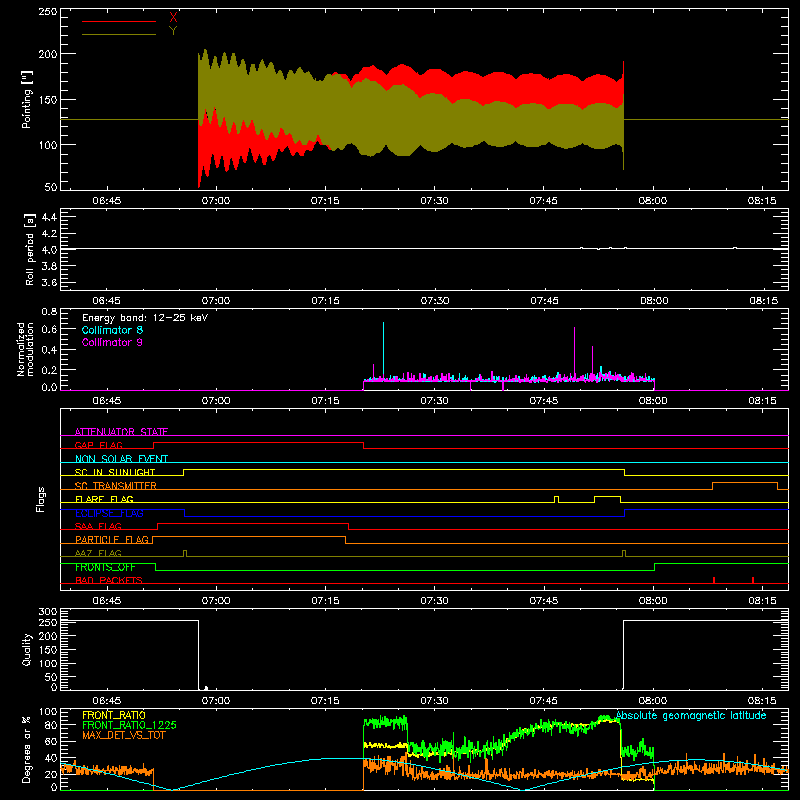The height and width of the screenshot is (800, 800).
Task: Click the red X legend line sample
Action: click(119, 21)
